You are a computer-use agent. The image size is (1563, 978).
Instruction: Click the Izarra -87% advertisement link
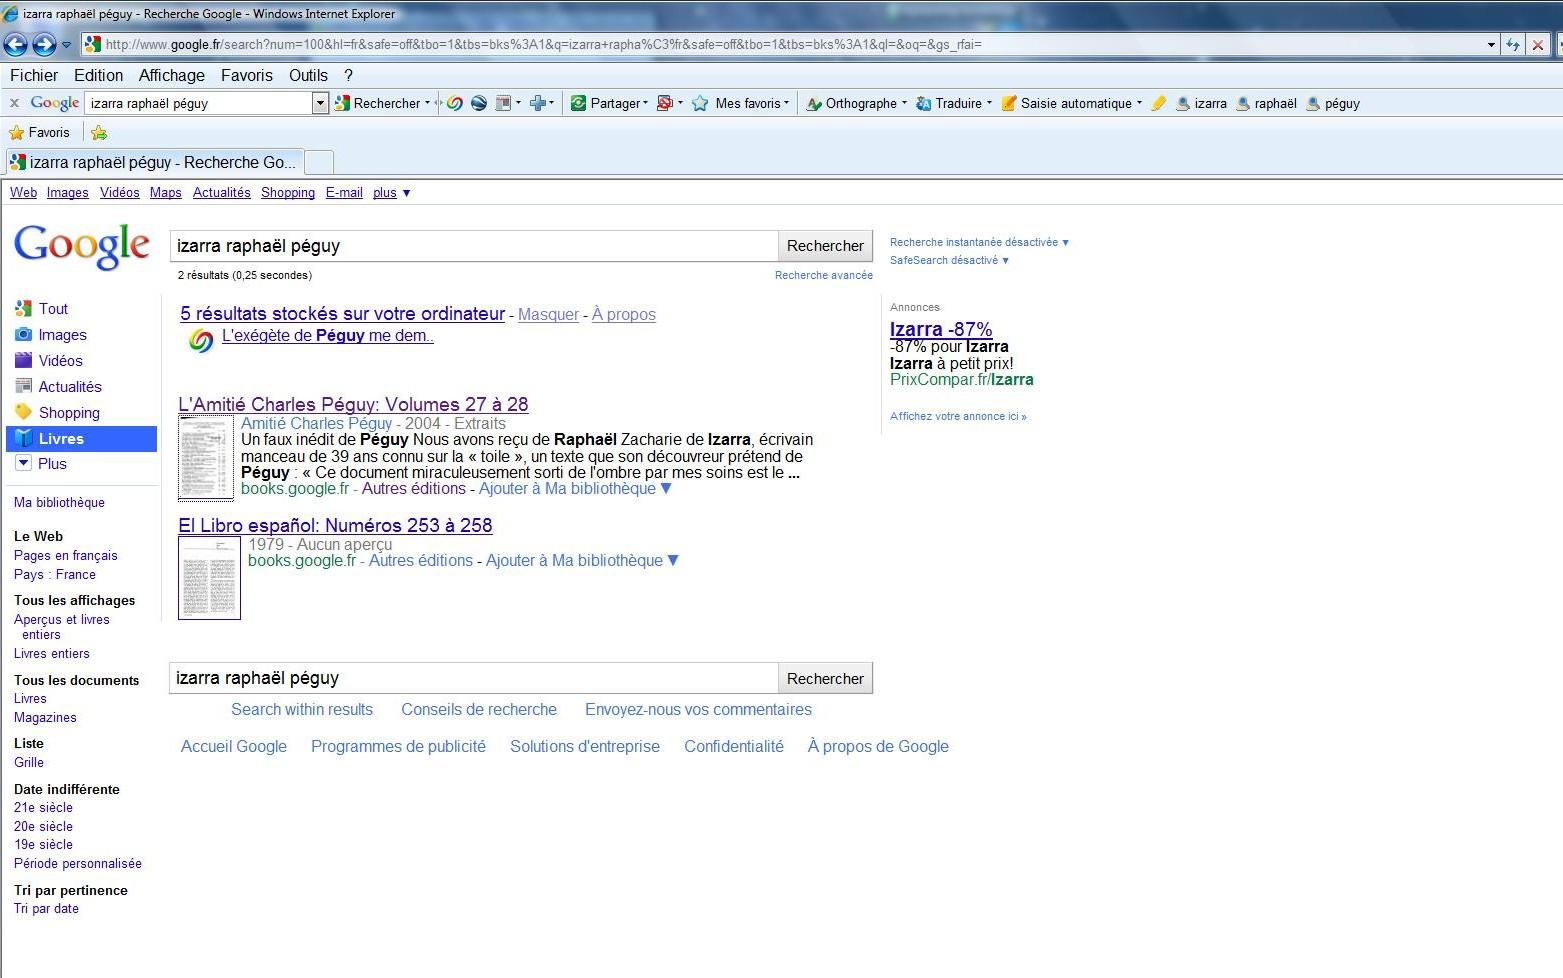(x=941, y=329)
